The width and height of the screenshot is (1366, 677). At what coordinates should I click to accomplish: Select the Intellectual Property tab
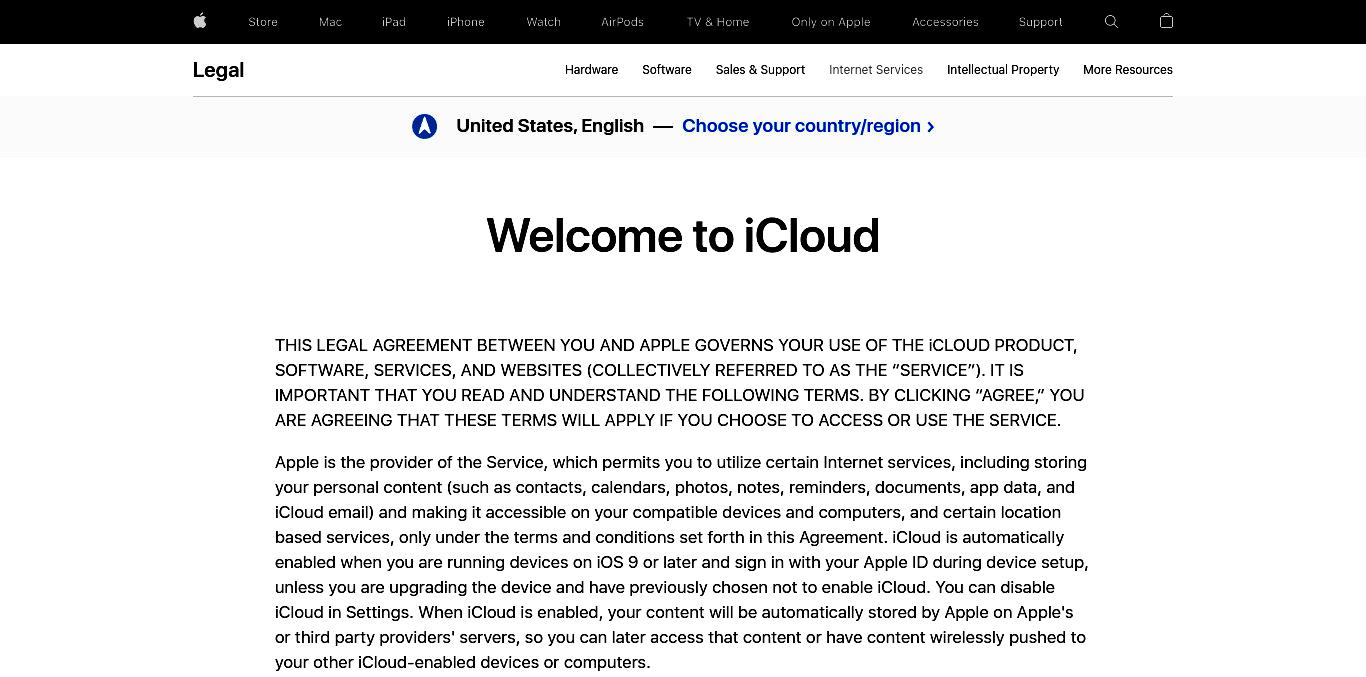pos(1003,70)
